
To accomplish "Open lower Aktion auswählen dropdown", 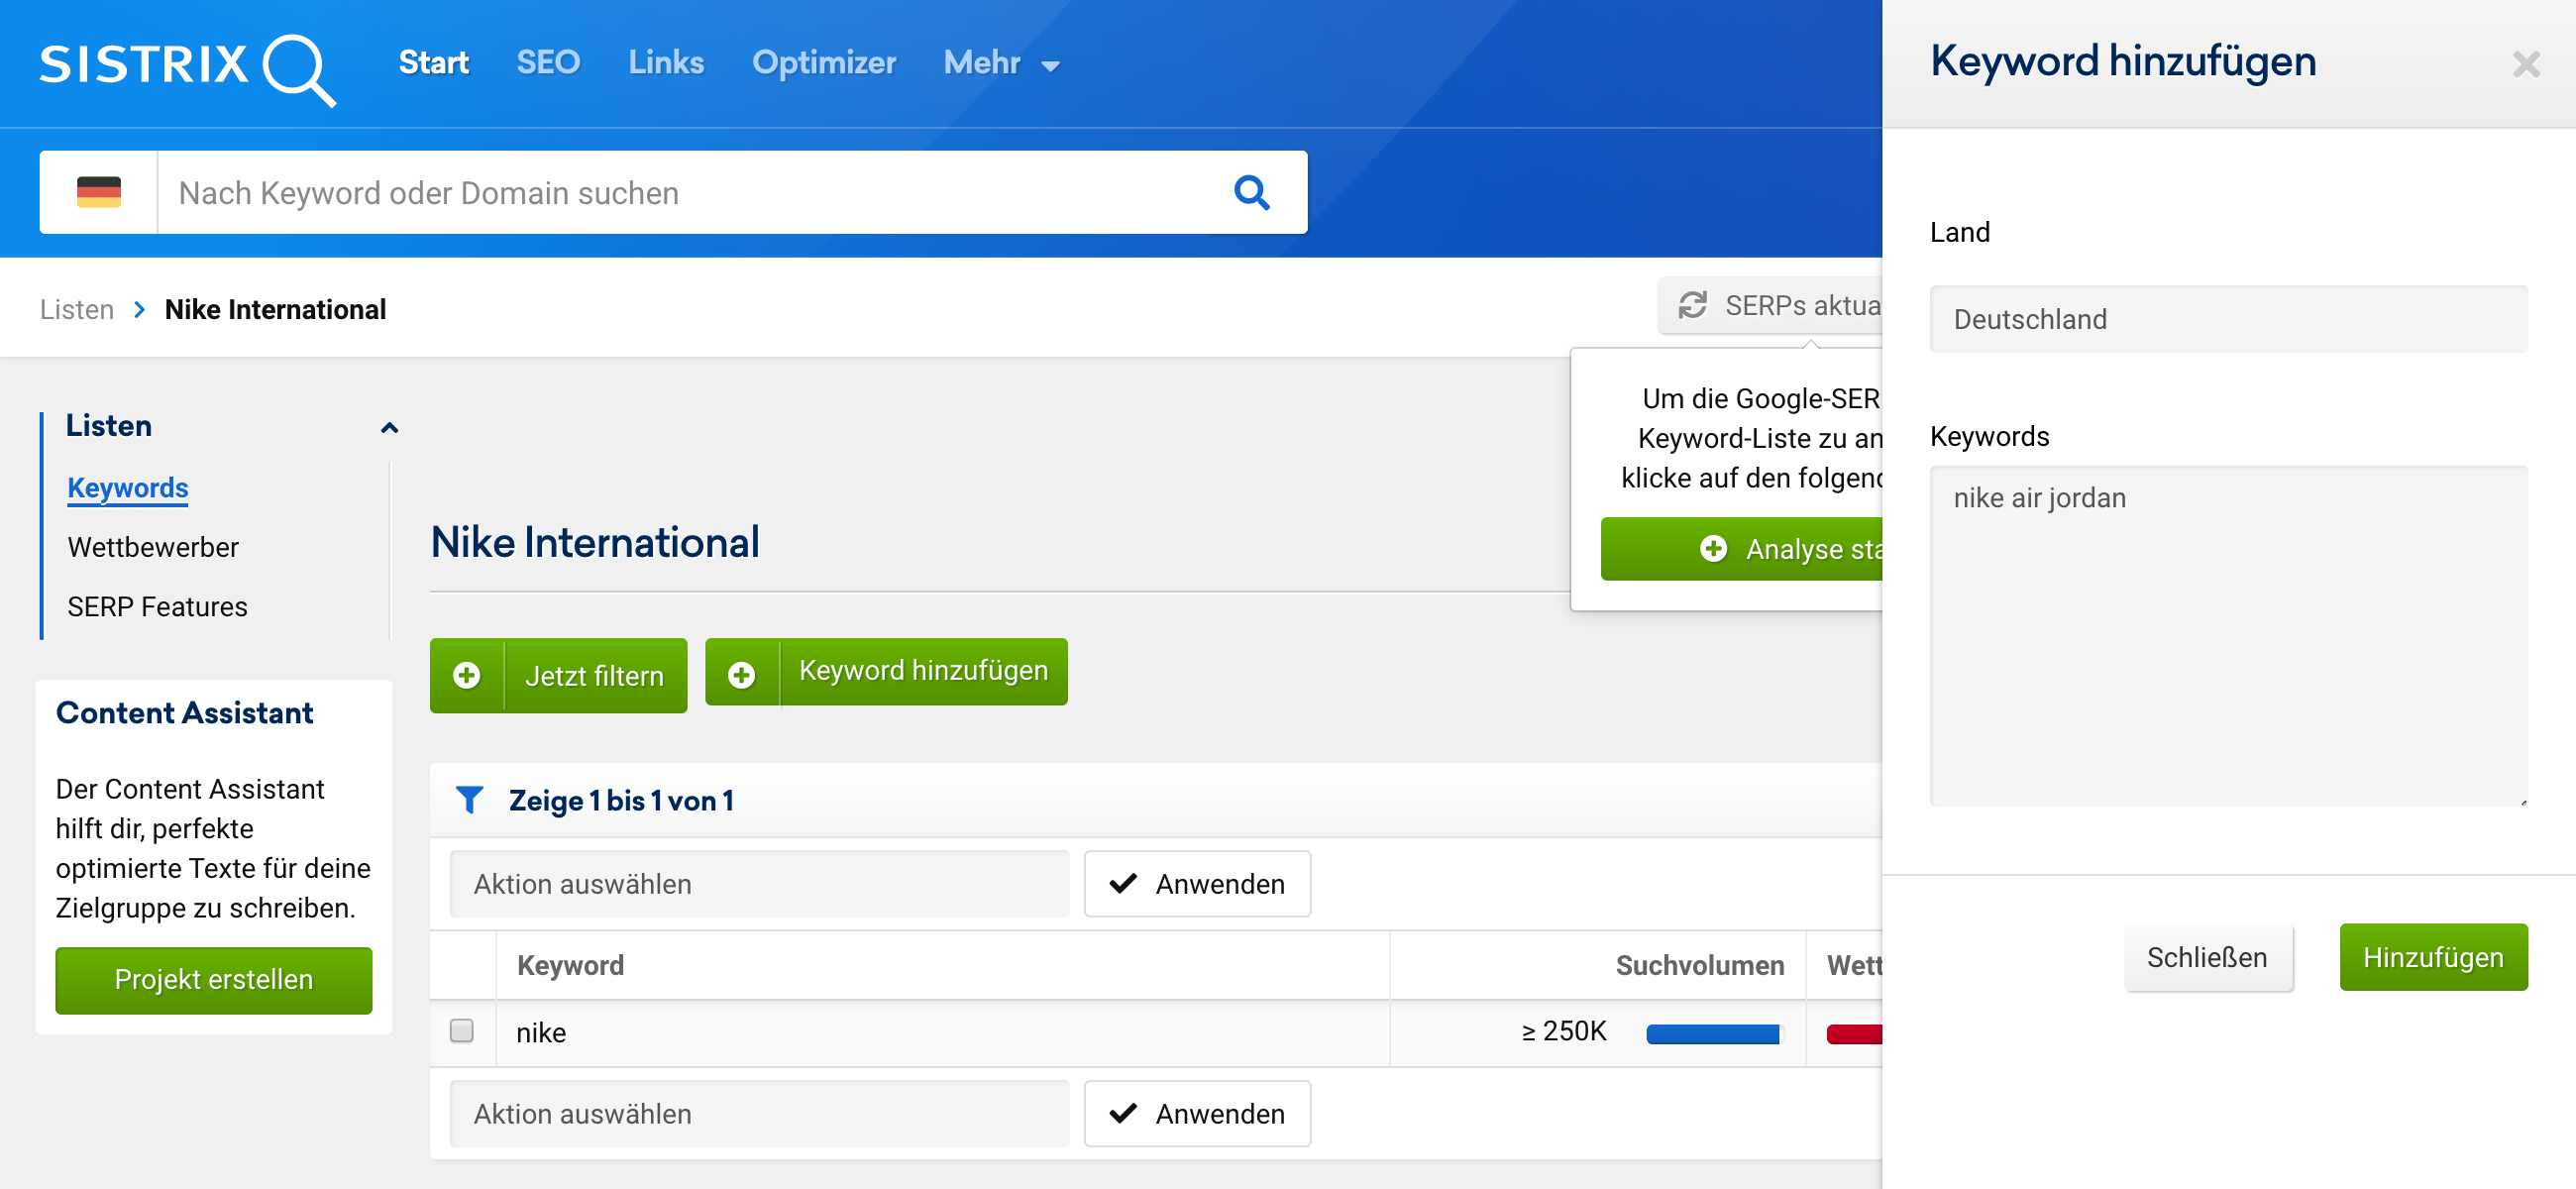I will click(759, 1113).
